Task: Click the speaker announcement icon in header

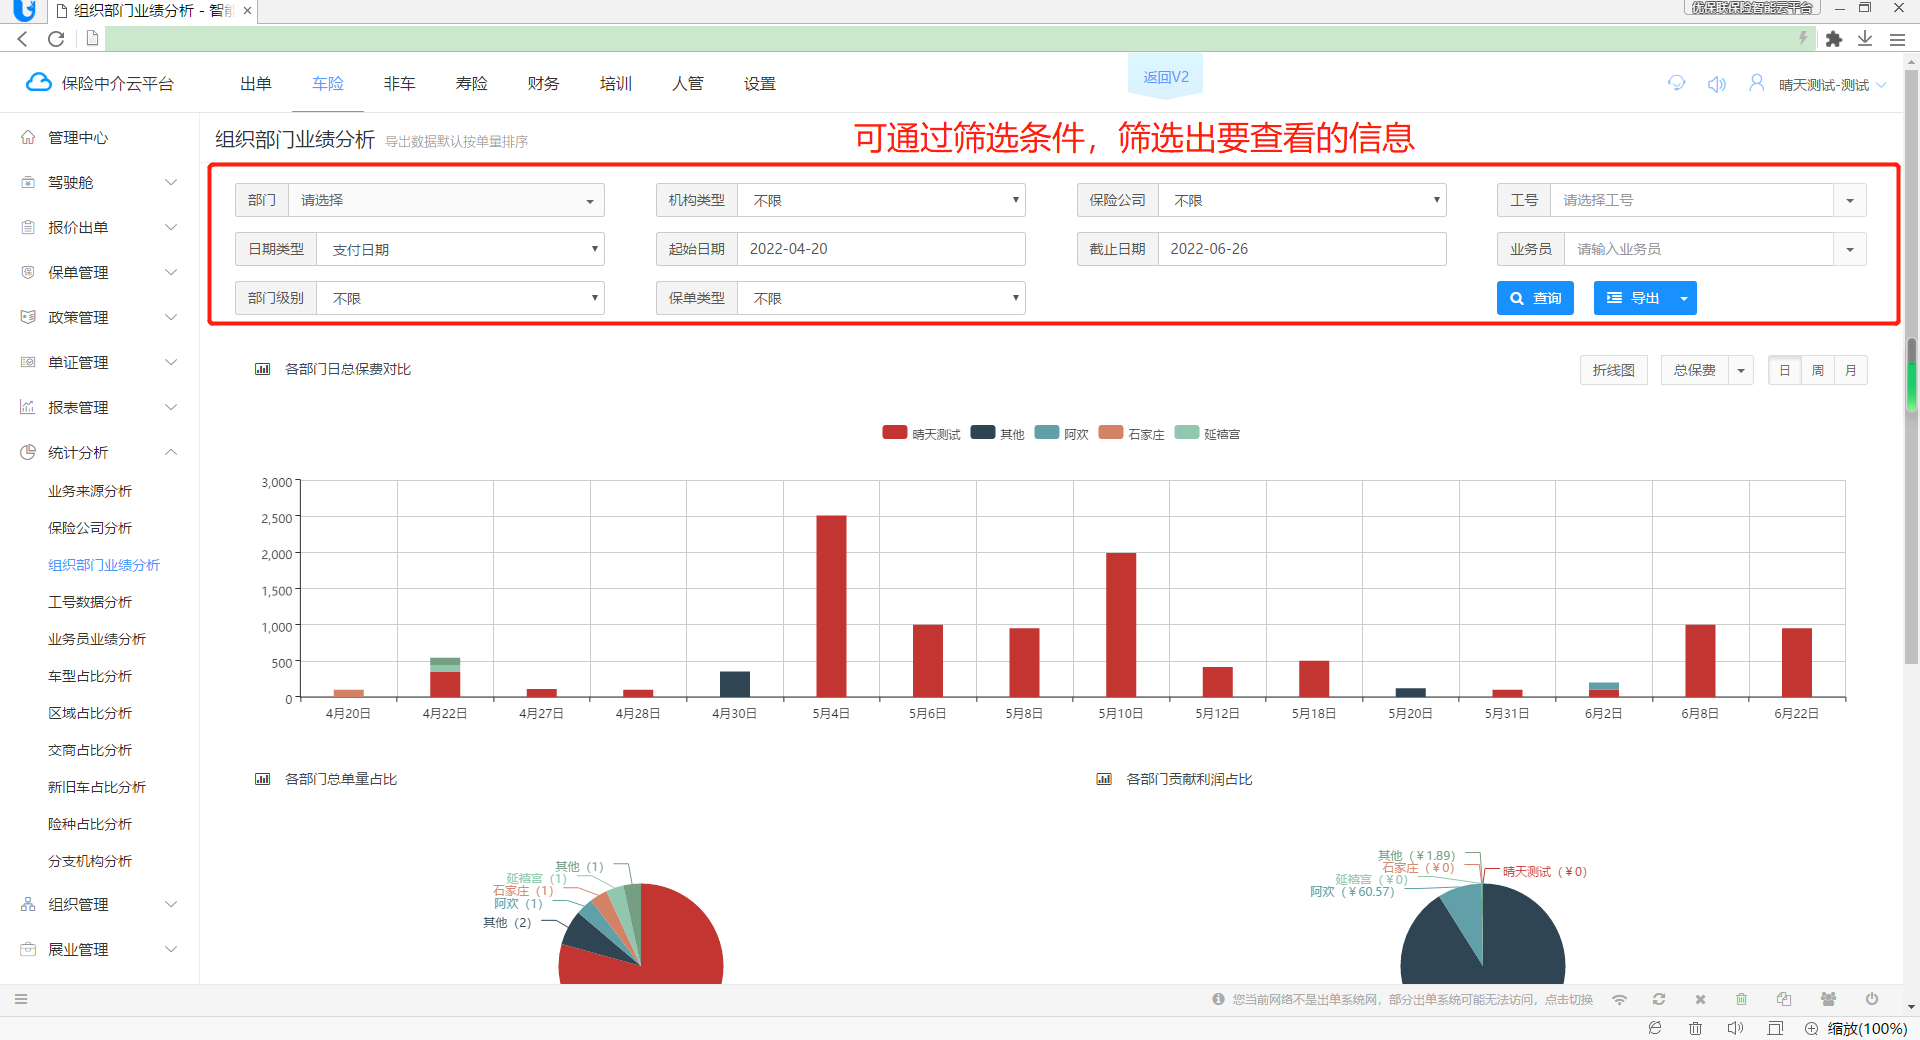Action: click(x=1717, y=84)
